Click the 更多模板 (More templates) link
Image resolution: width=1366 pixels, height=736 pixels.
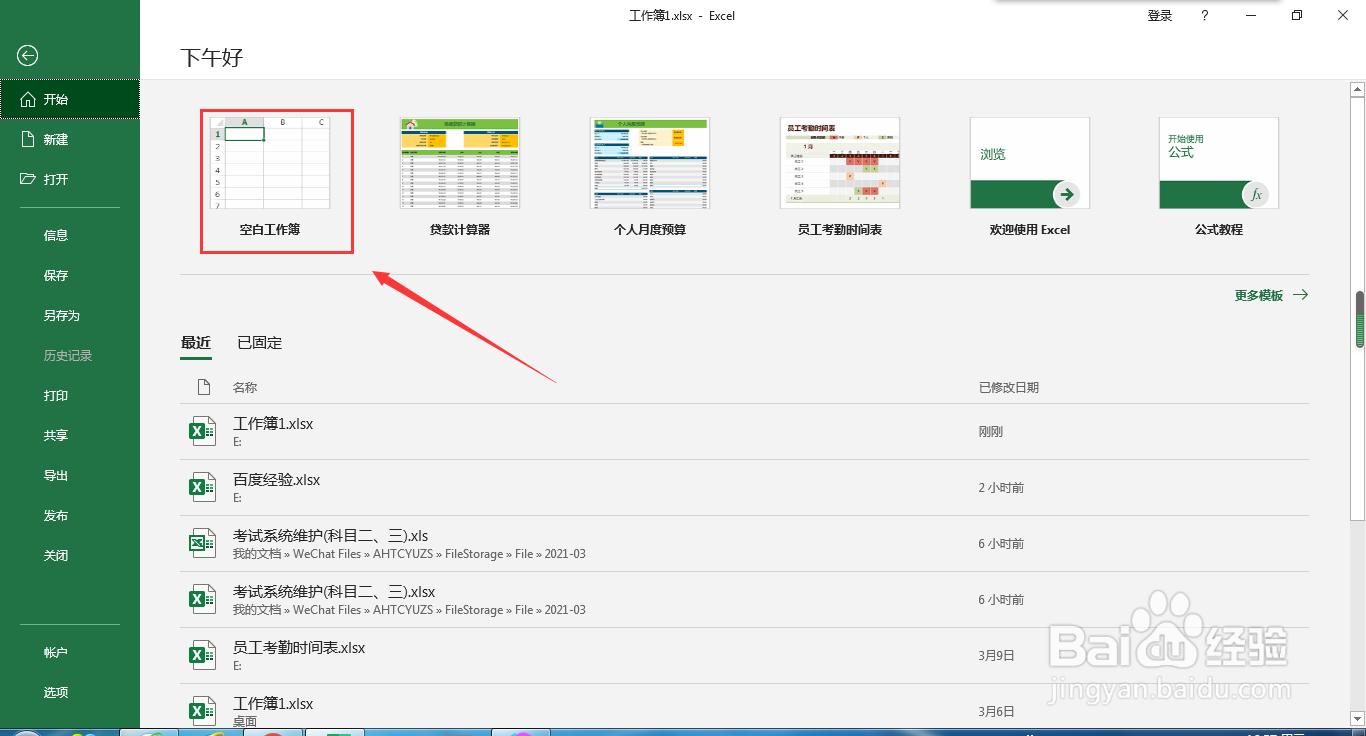coord(1260,295)
